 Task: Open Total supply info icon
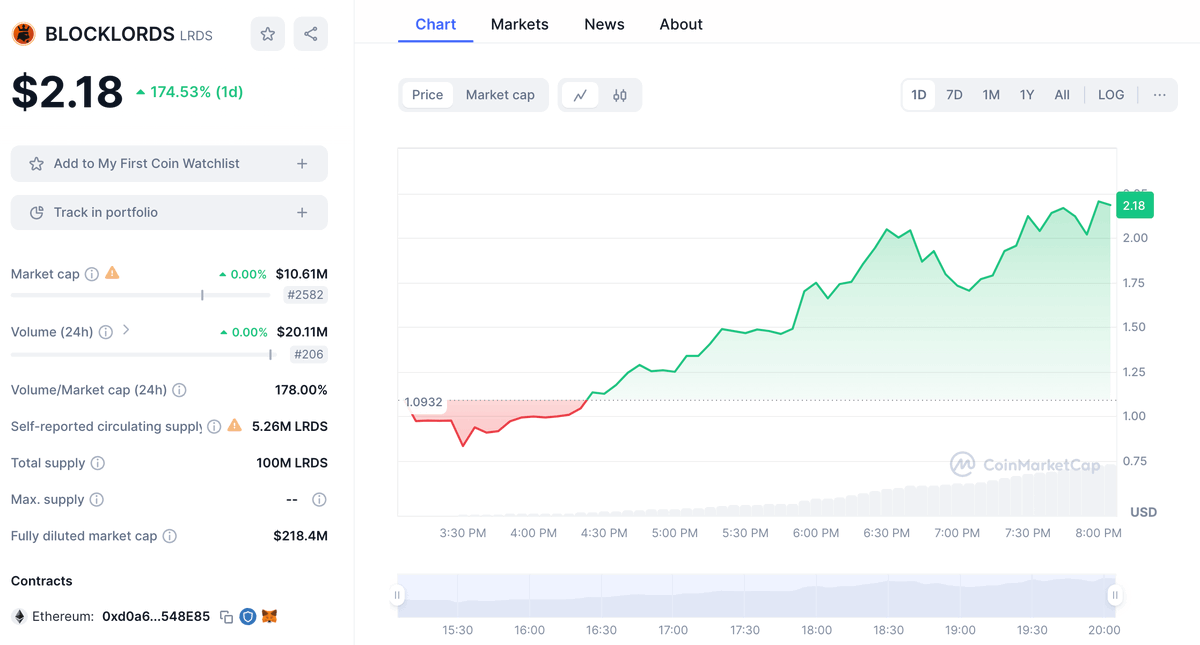[x=98, y=463]
